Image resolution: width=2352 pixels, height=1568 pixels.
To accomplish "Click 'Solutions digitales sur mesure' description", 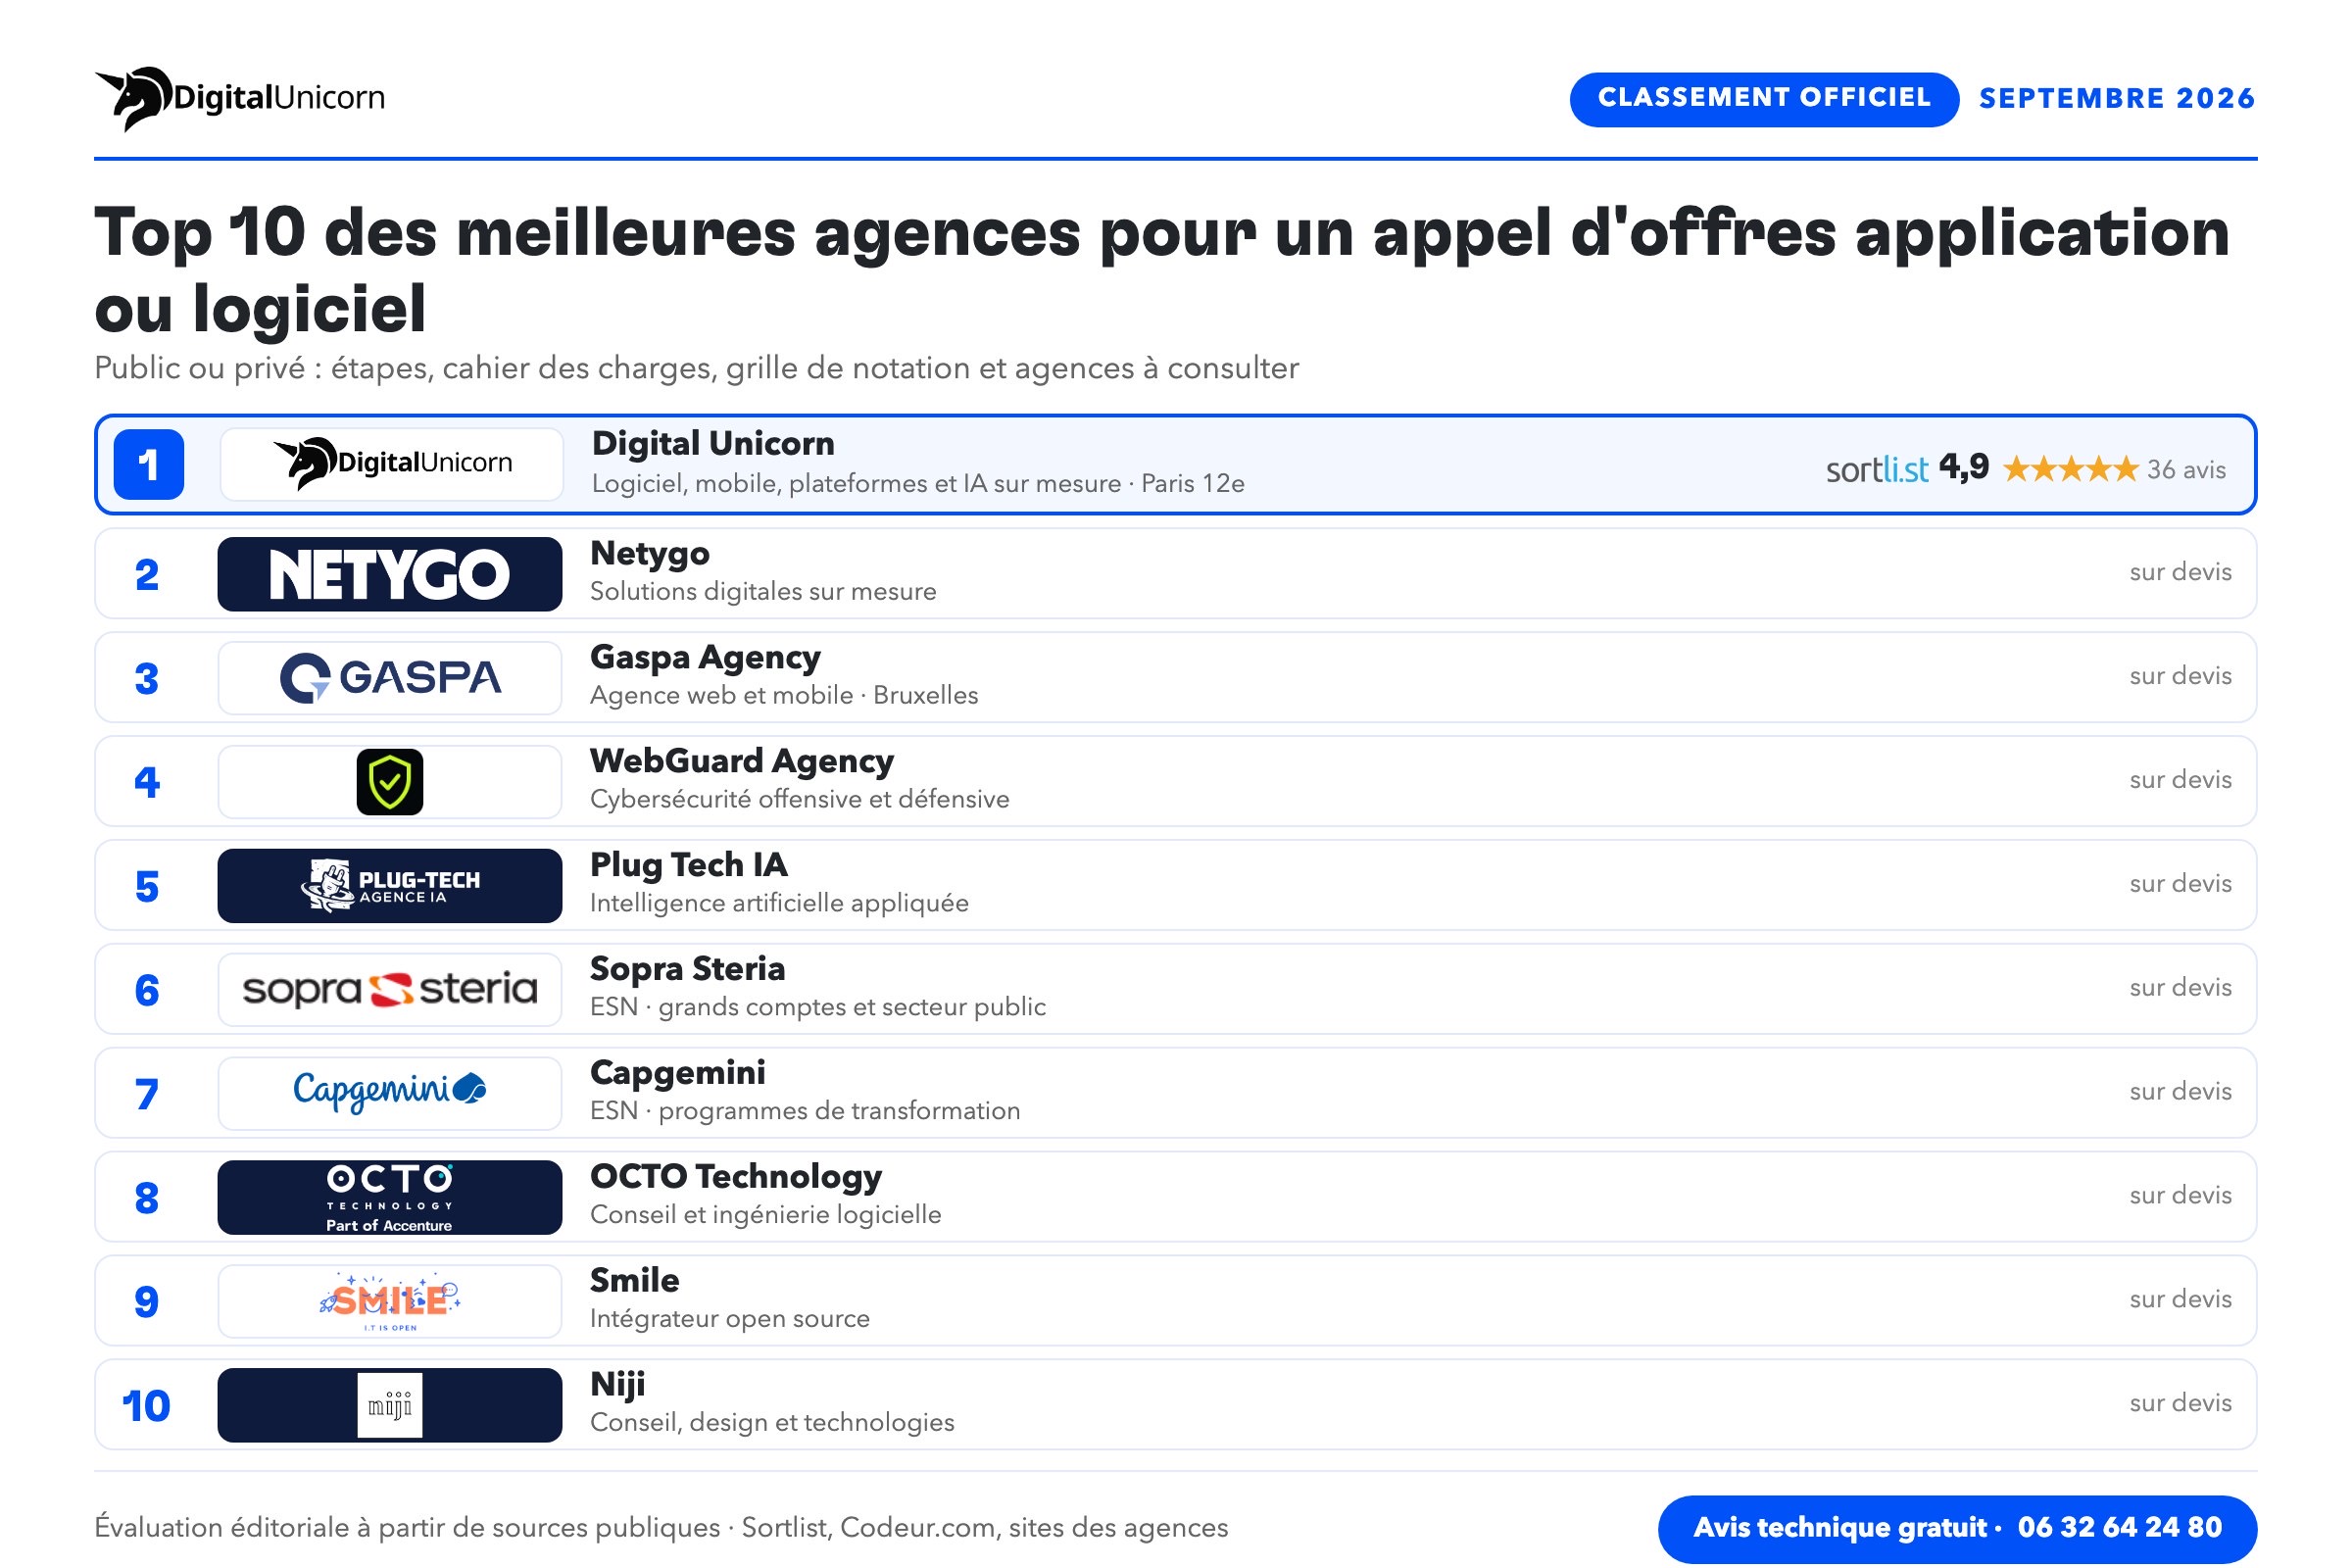I will pyautogui.click(x=763, y=592).
